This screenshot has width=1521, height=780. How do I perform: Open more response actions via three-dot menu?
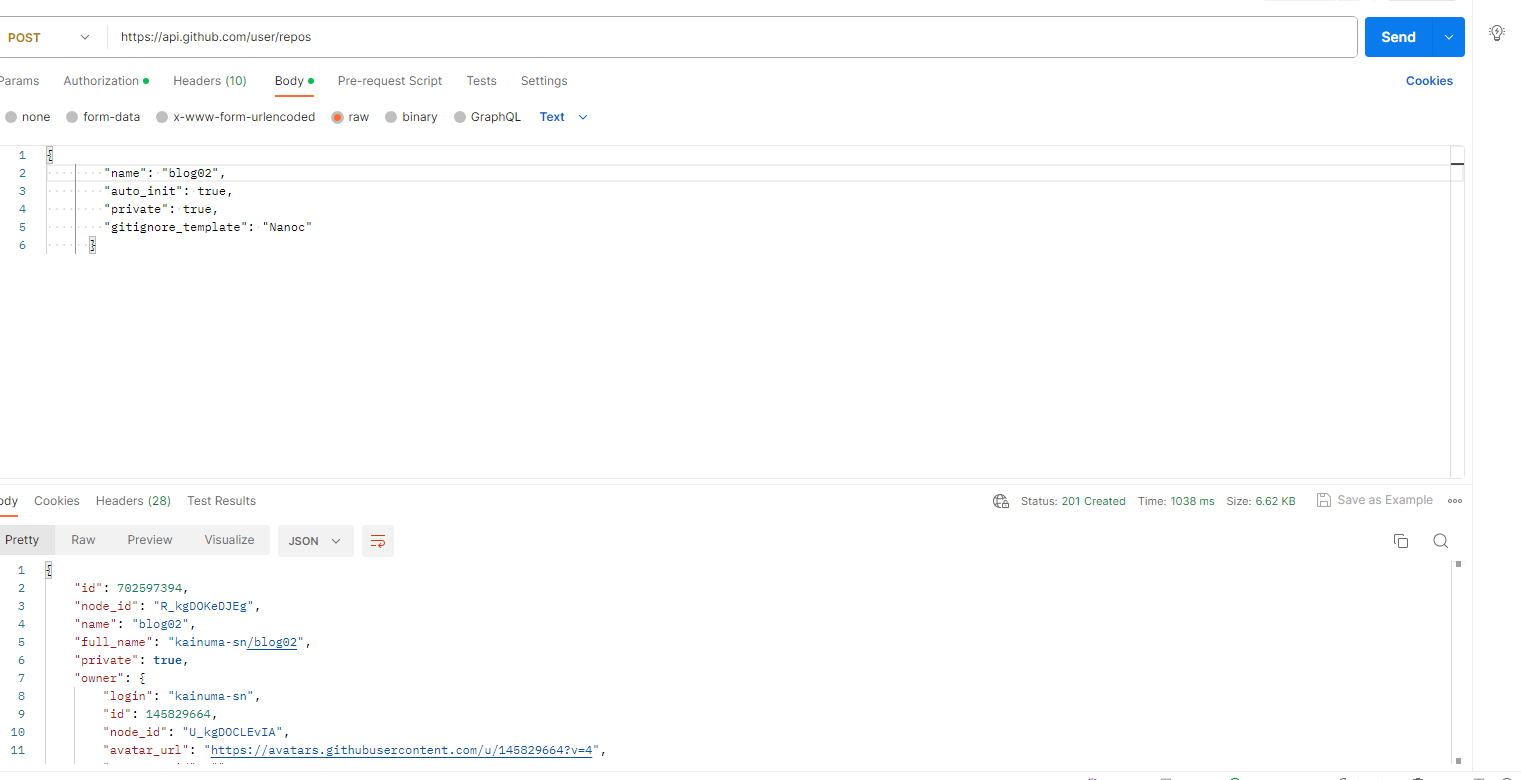[1455, 501]
